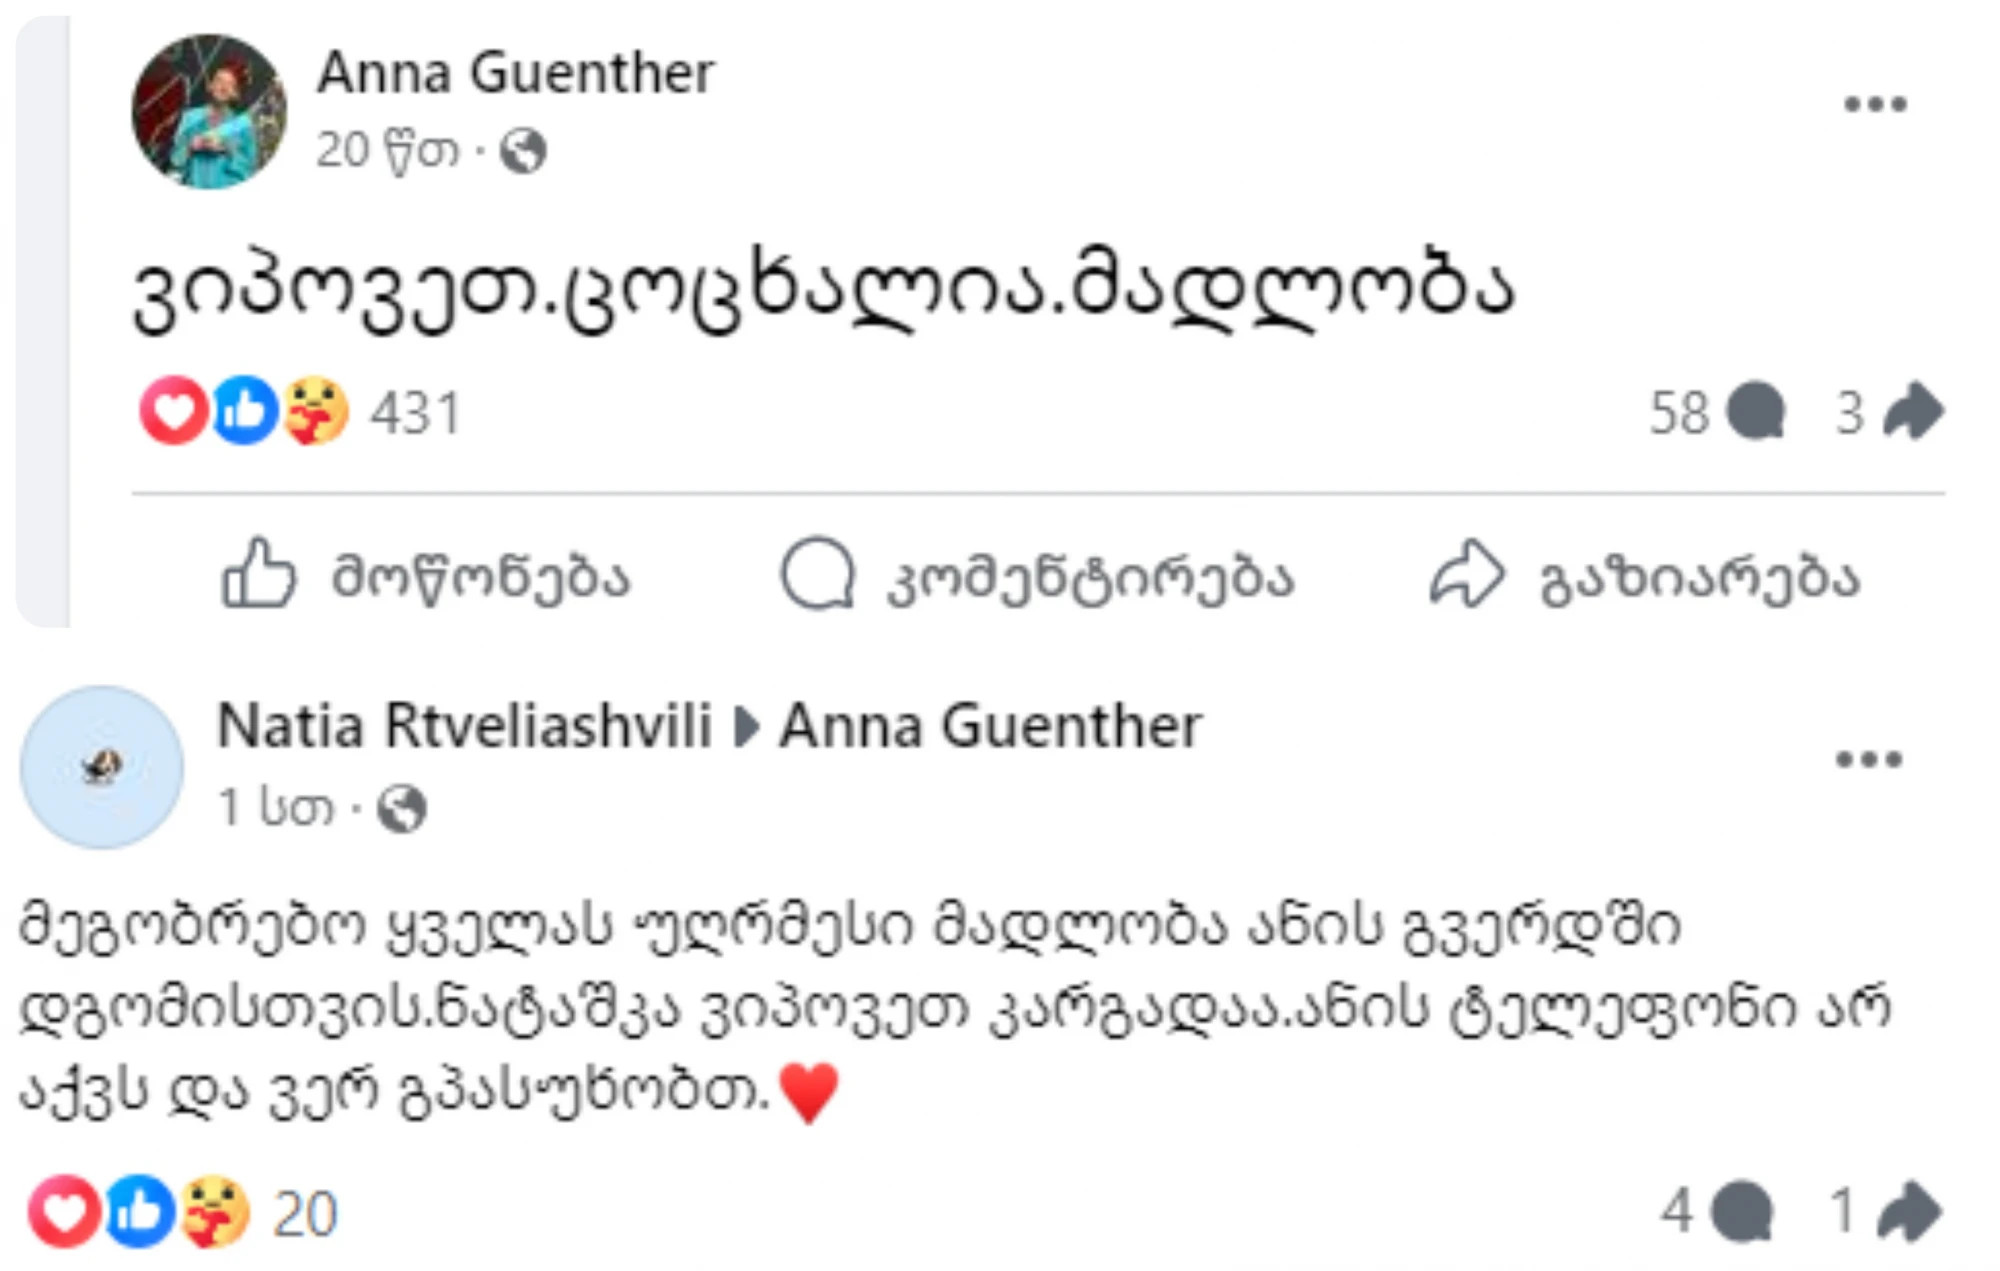The width and height of the screenshot is (2000, 1271).
Task: Click the public globe icon on Anna's post
Action: click(523, 152)
